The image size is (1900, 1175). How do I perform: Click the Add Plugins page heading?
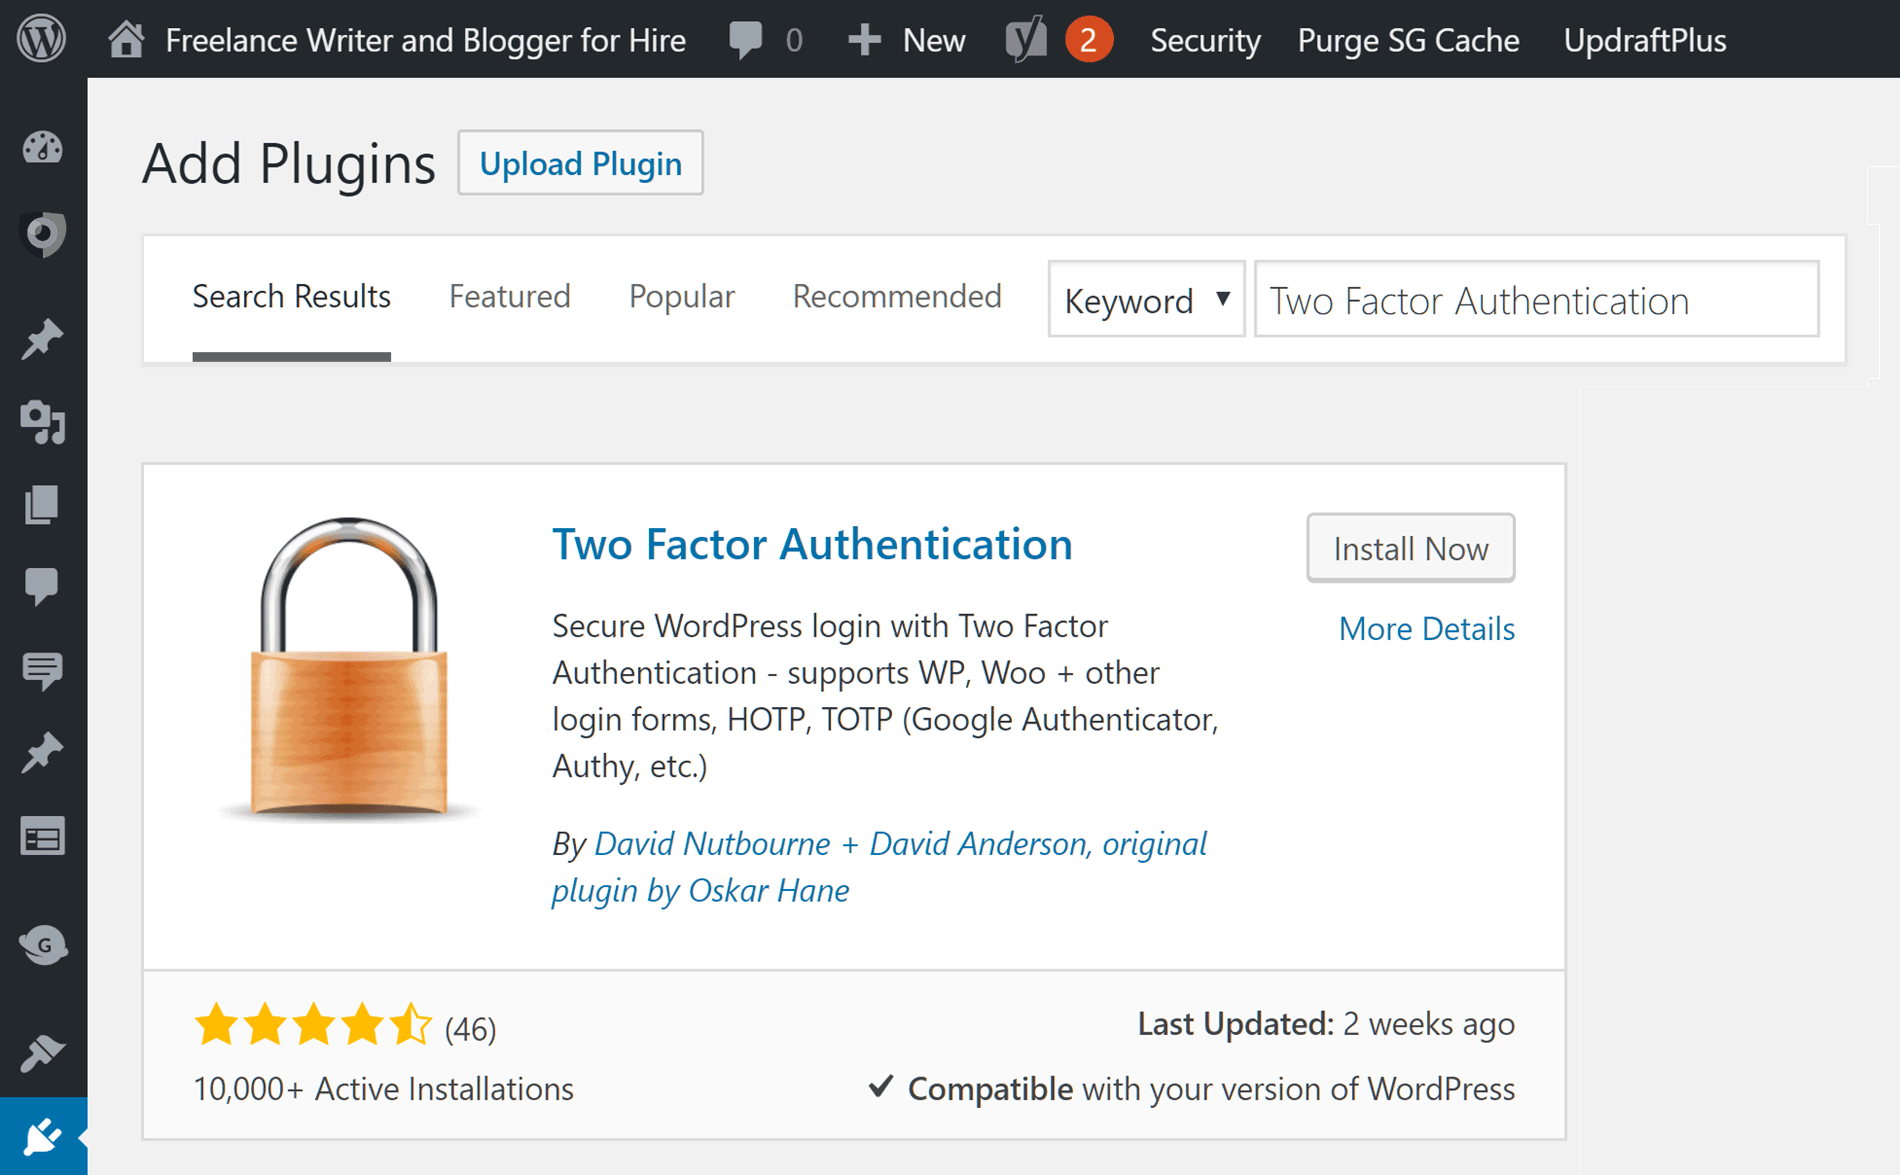coord(289,163)
